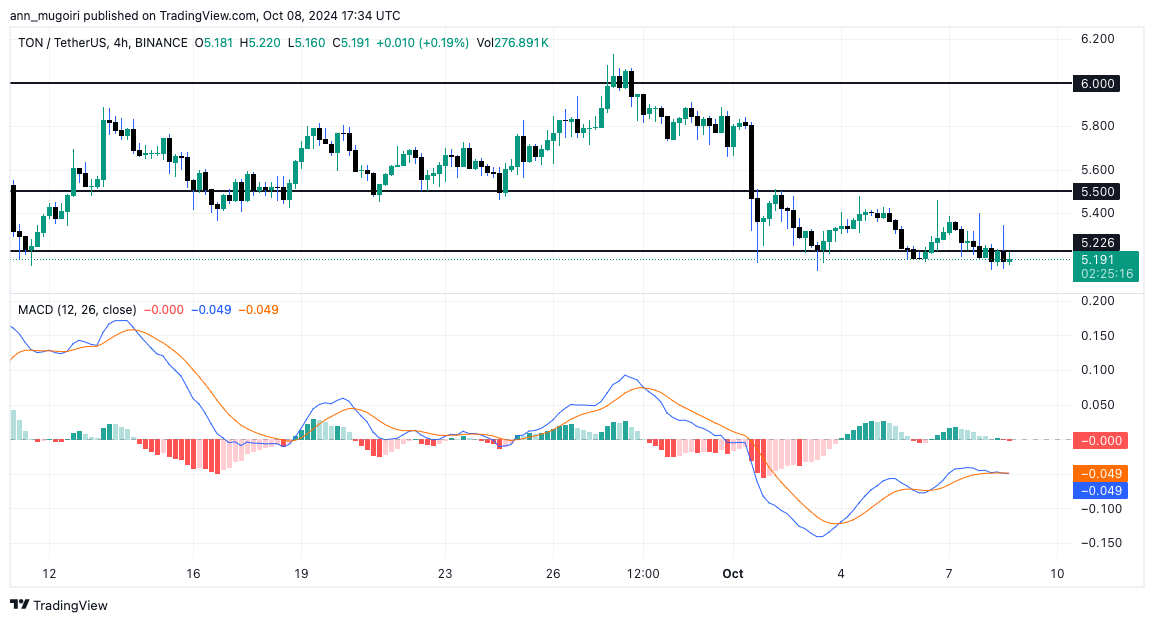Click the date label '10' on time axis

click(x=1057, y=573)
